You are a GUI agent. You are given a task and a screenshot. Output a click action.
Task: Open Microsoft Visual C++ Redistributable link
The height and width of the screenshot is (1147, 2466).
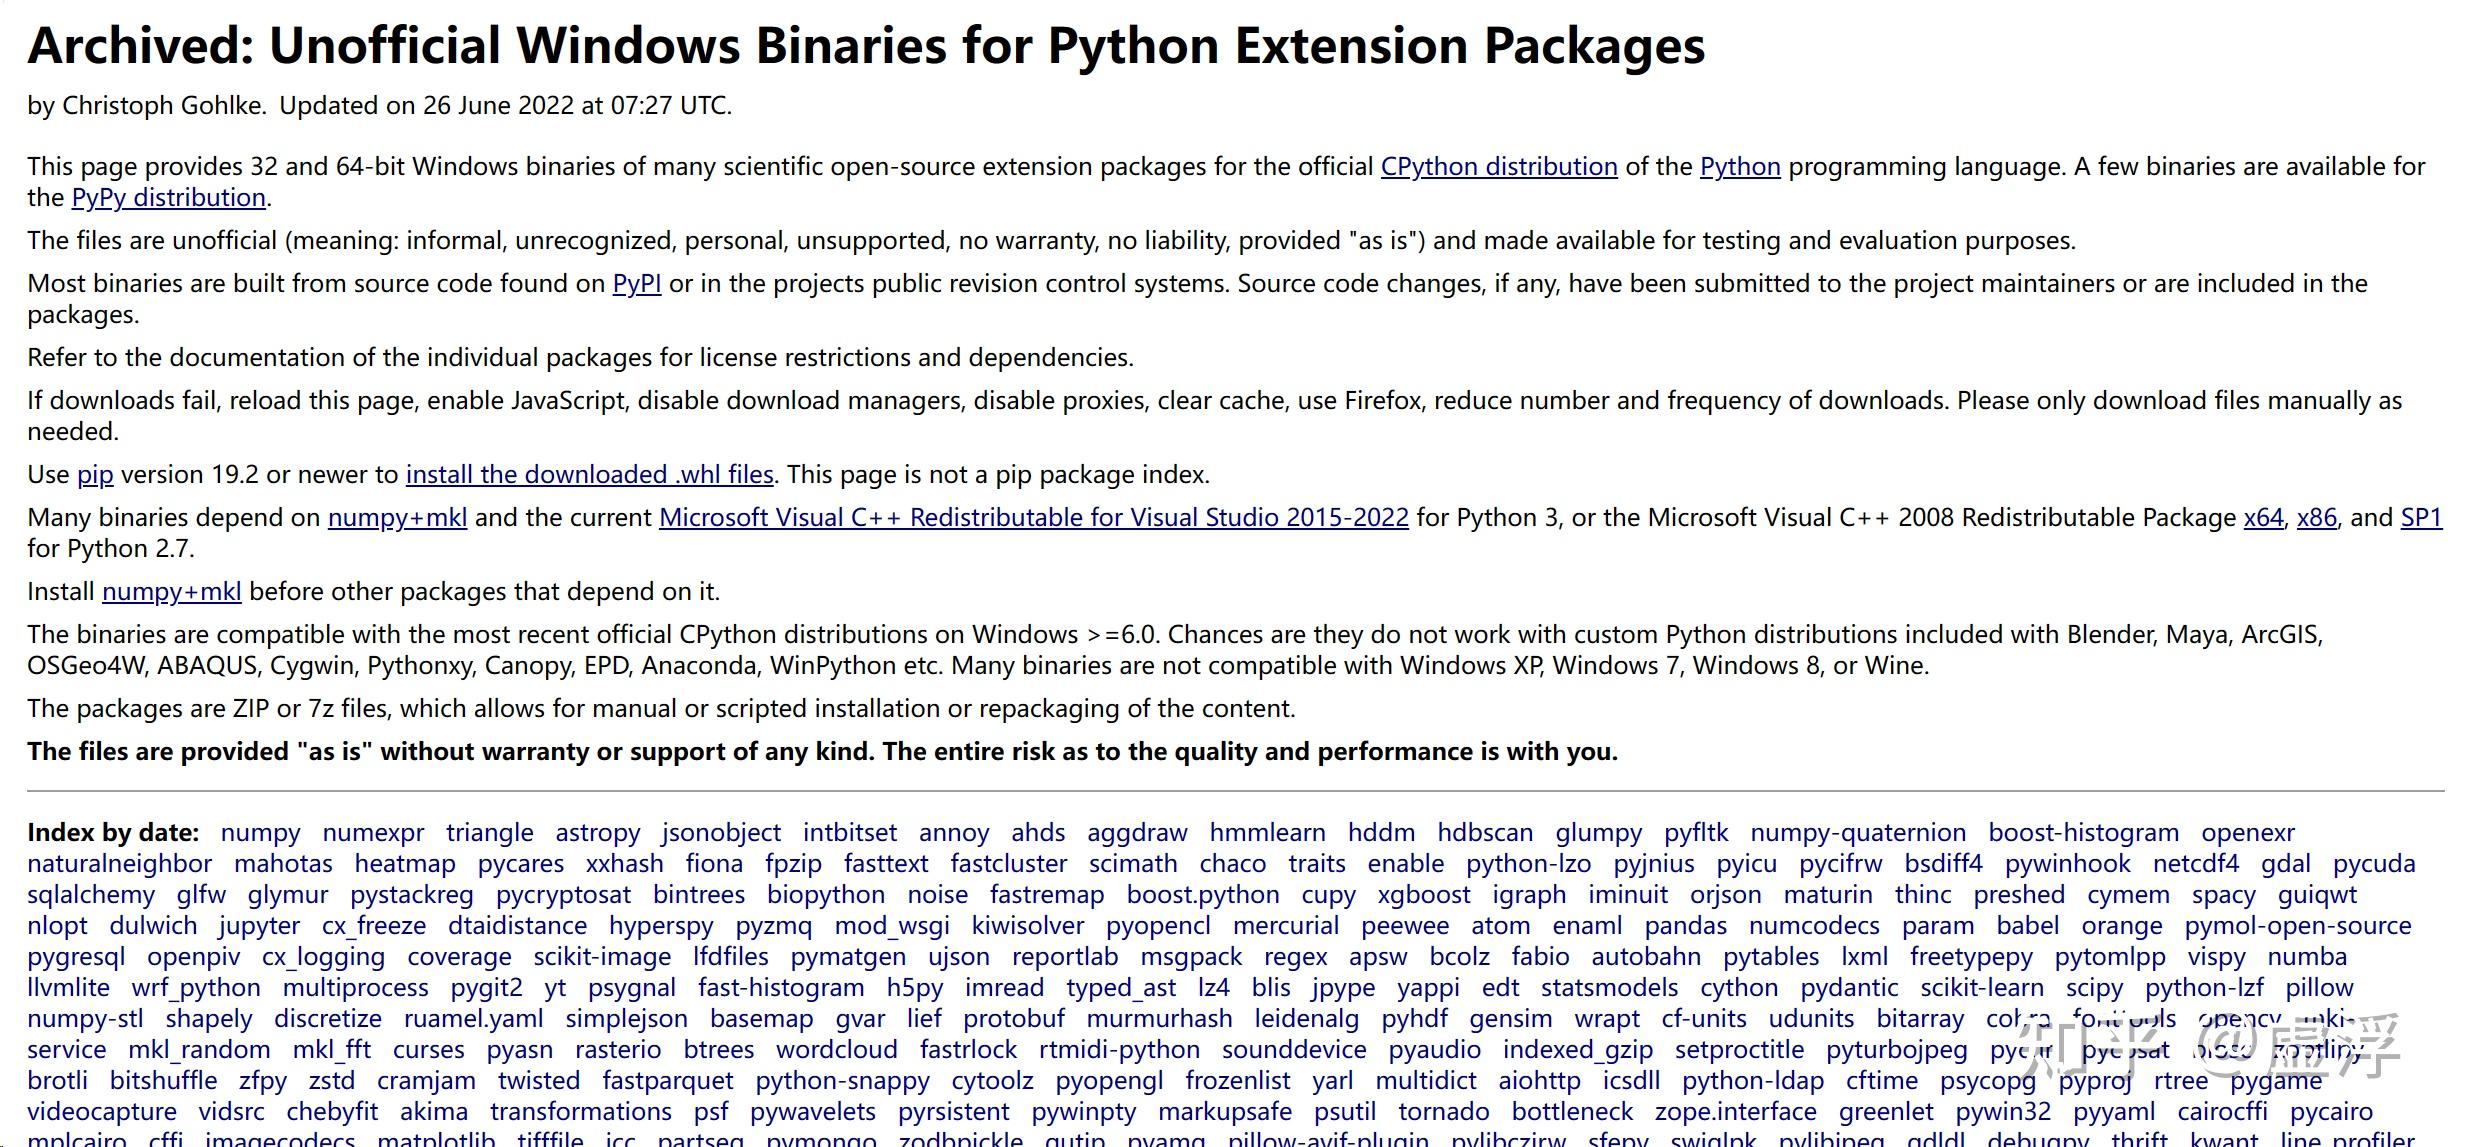click(x=1033, y=518)
